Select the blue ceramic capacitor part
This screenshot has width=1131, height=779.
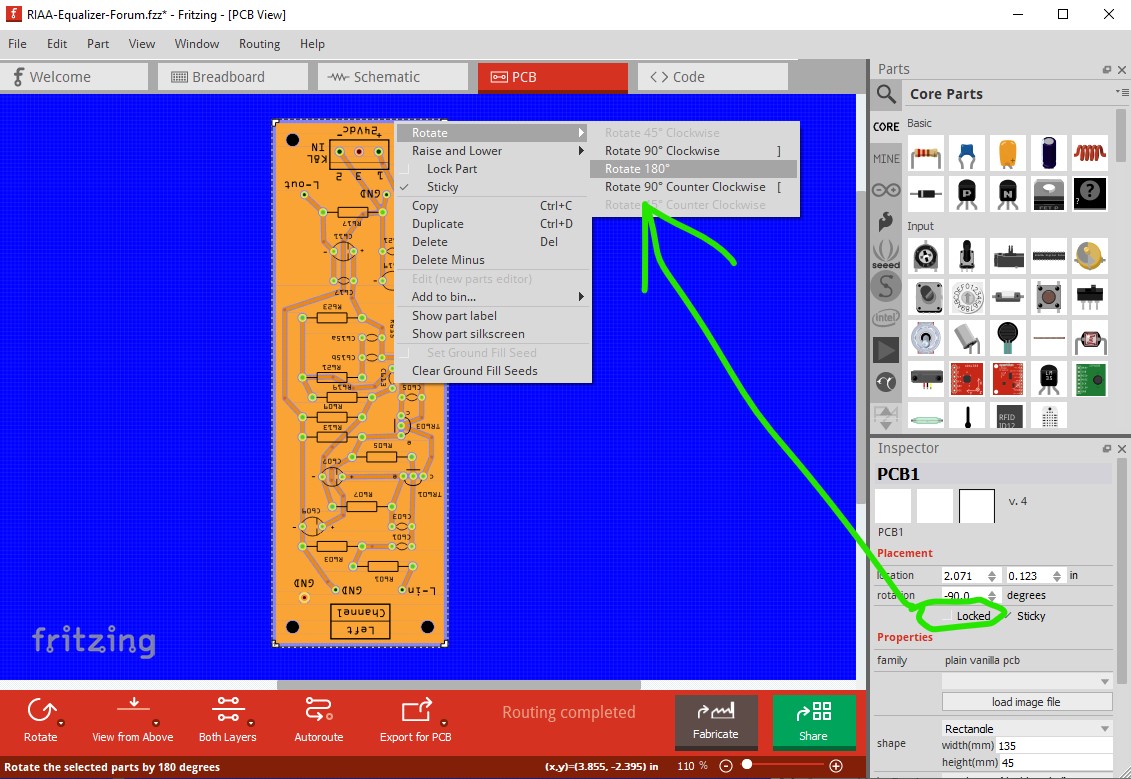click(x=967, y=154)
